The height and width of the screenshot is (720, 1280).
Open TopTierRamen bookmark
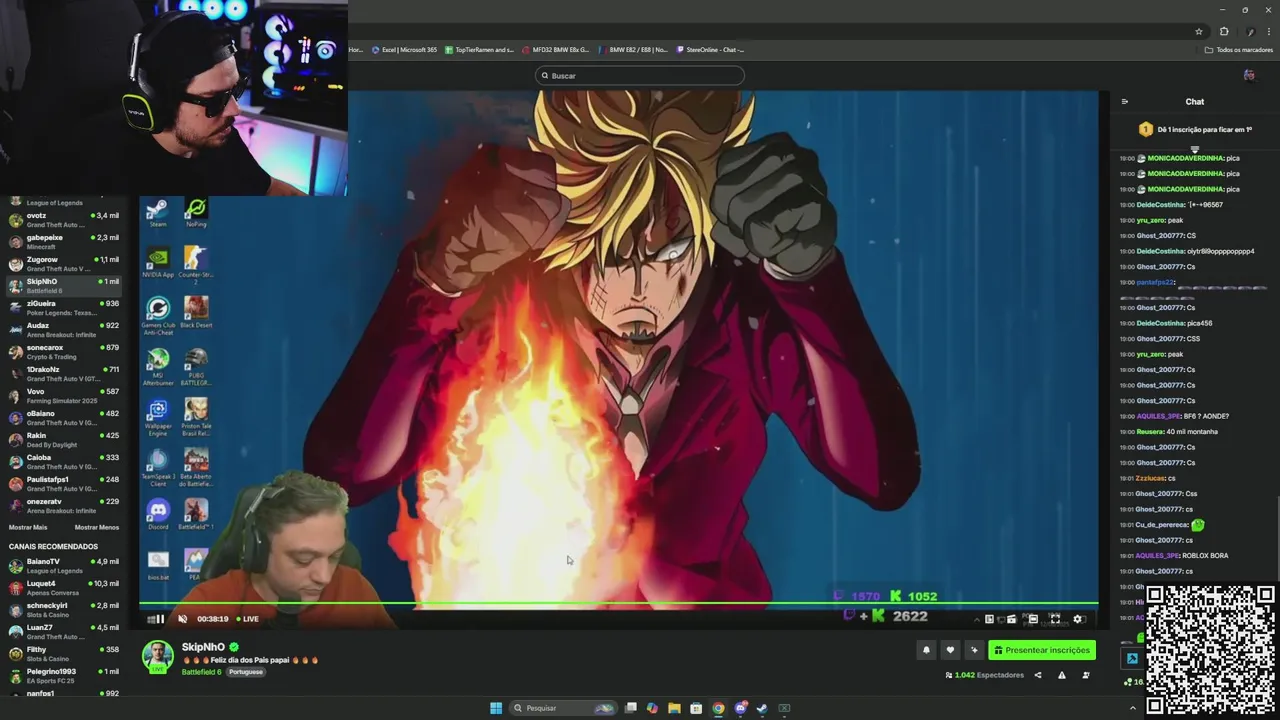click(480, 49)
